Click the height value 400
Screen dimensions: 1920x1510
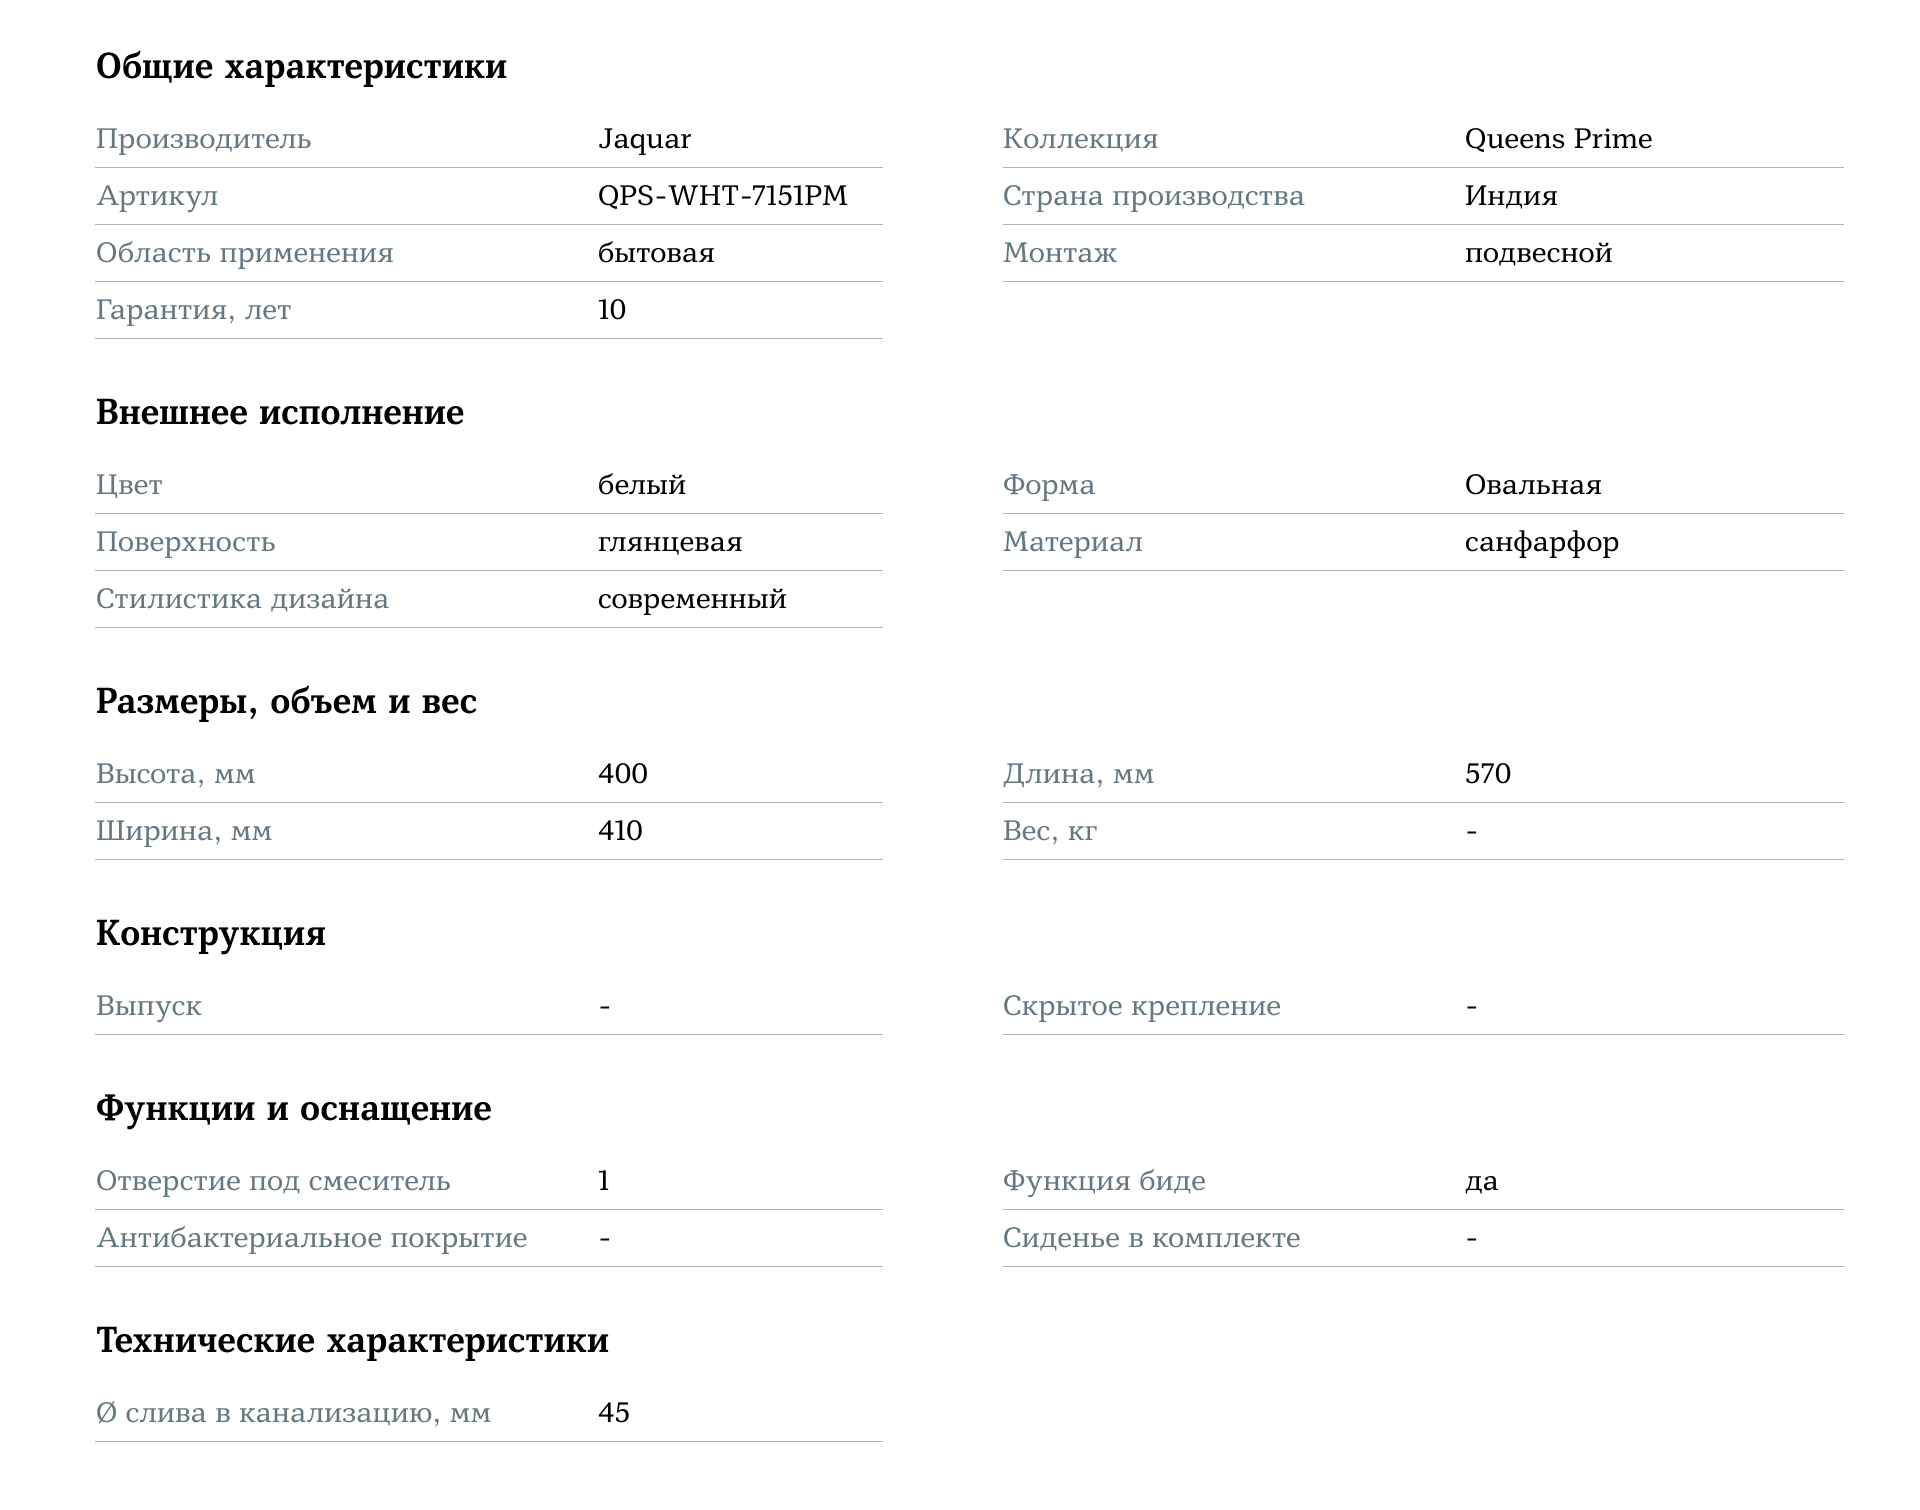pyautogui.click(x=622, y=774)
